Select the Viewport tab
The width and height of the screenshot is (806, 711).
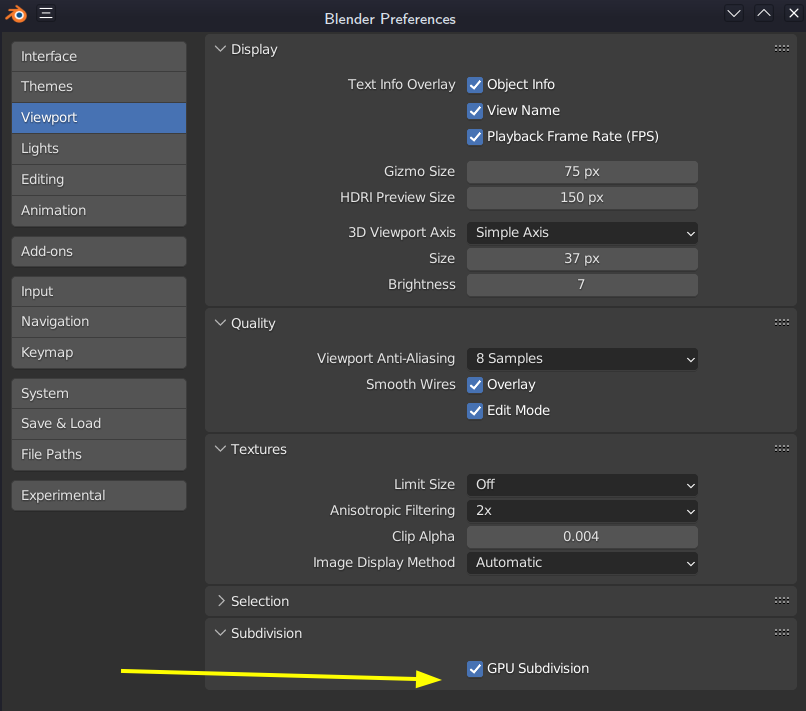click(99, 118)
